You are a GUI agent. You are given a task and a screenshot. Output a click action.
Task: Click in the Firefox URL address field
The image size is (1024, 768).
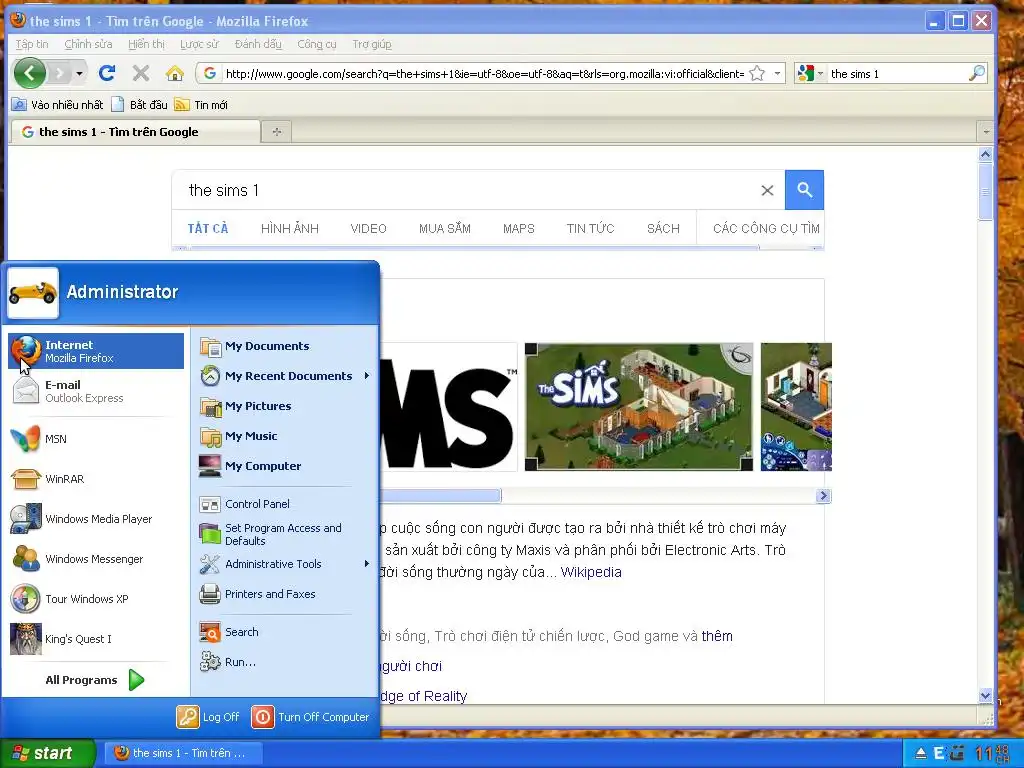484,73
